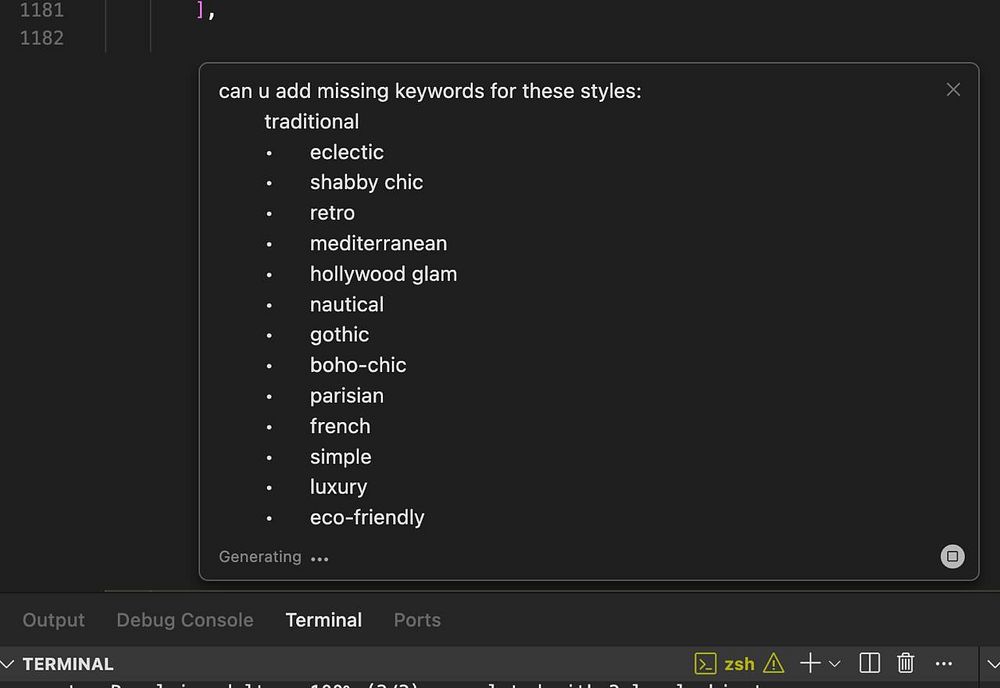Click line number 1181 in the gutter
Viewport: 1000px width, 688px height.
(x=42, y=10)
